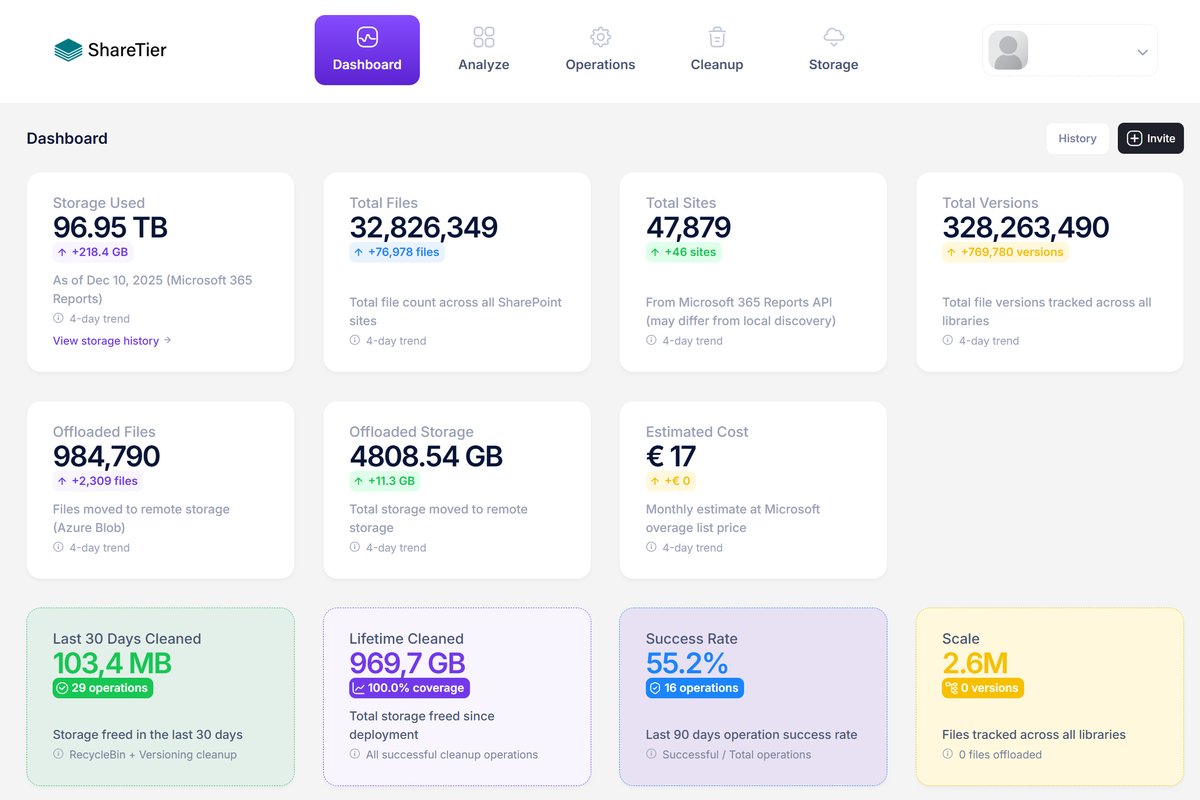Viewport: 1200px width, 800px height.
Task: Click the Invite button
Action: [x=1150, y=138]
